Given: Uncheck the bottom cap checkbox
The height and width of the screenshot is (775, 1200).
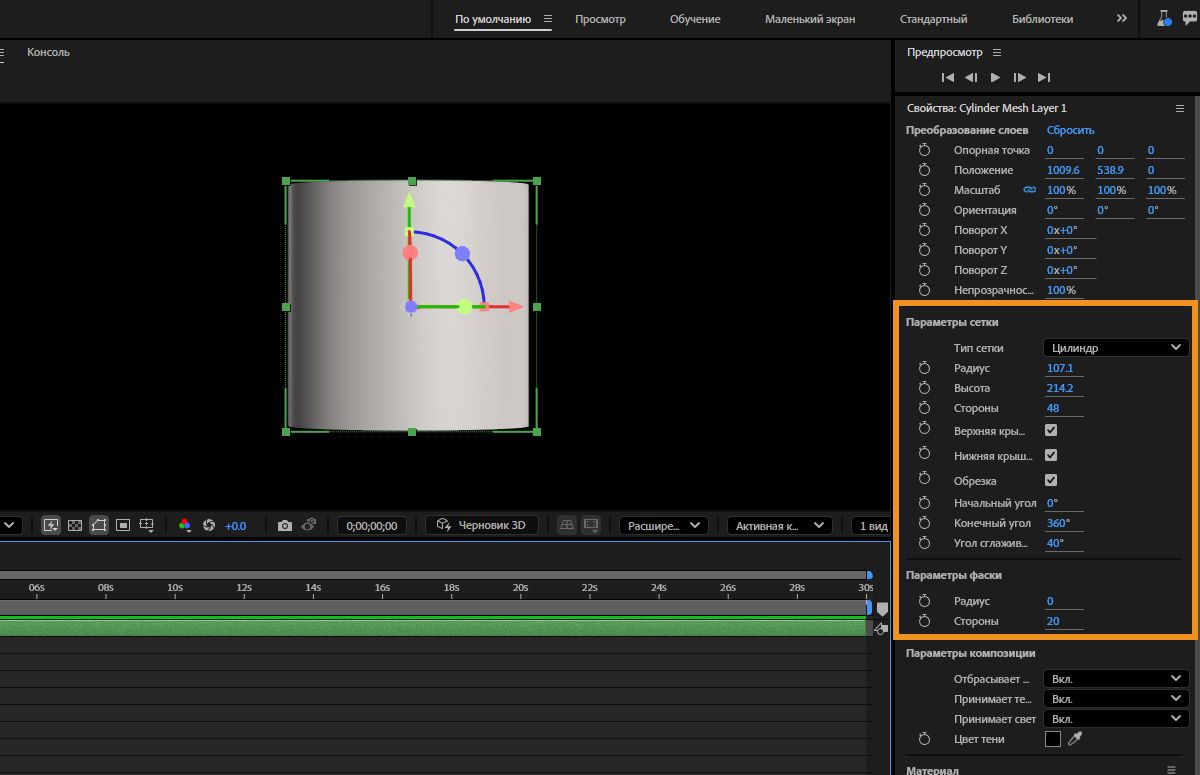Looking at the screenshot, I should pos(1051,455).
